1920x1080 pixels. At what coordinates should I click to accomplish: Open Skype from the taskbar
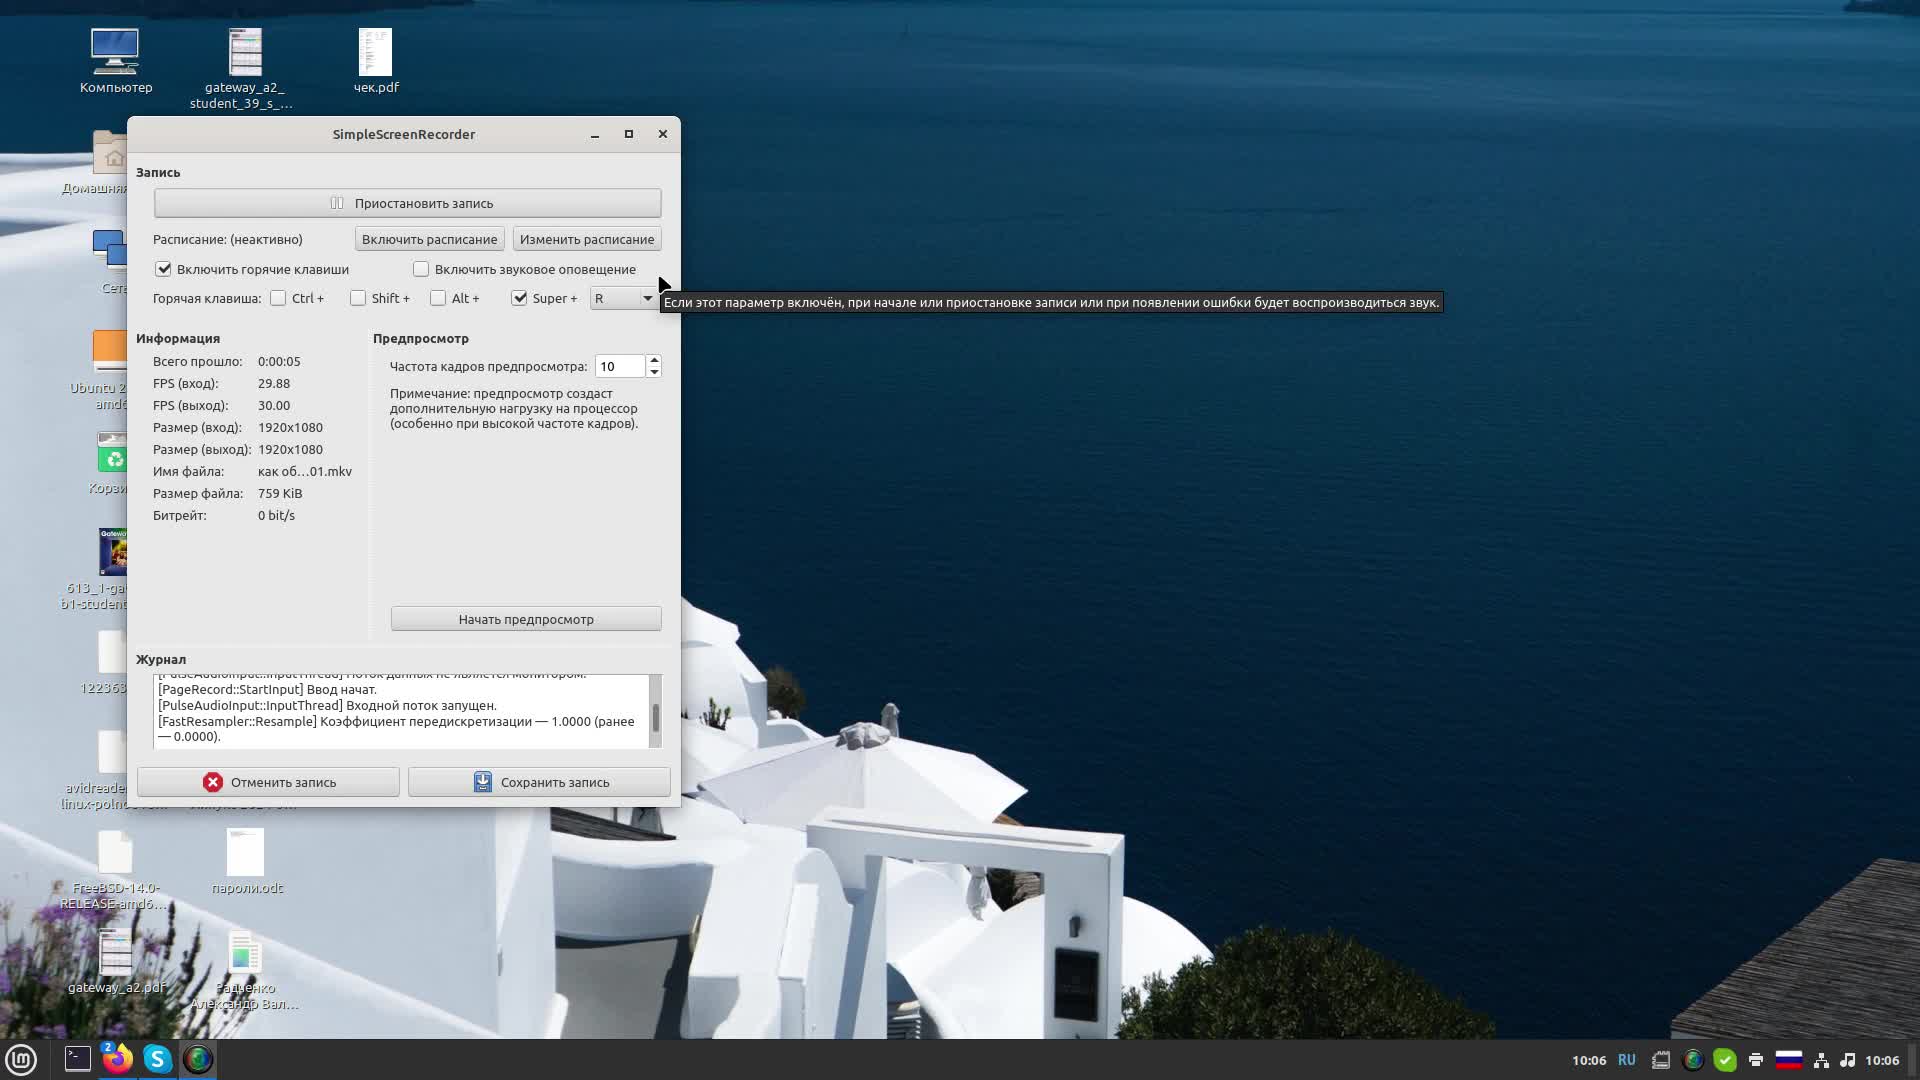[157, 1059]
